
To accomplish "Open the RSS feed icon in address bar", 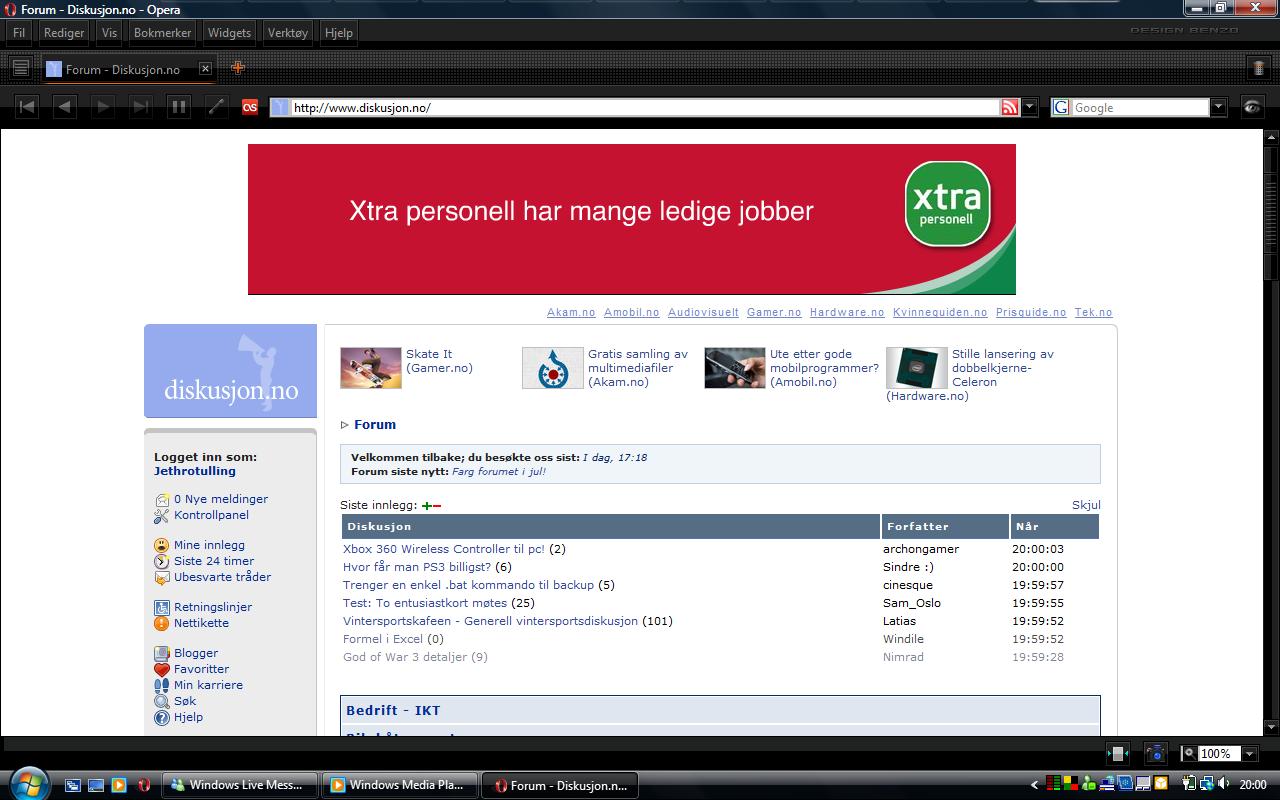I will [1010, 107].
